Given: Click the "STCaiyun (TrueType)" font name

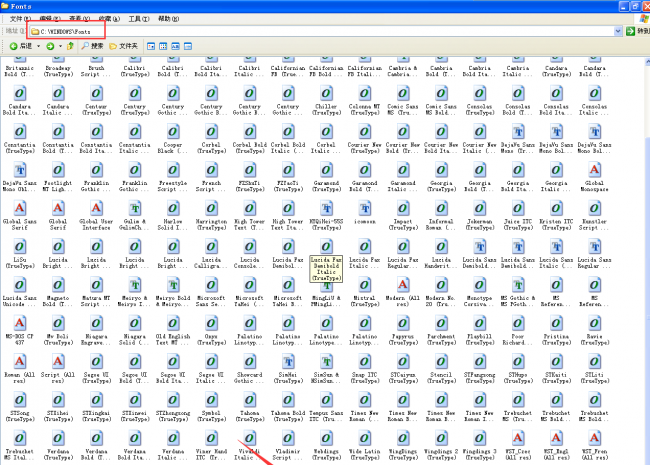Looking at the screenshot, I should coord(403,378).
